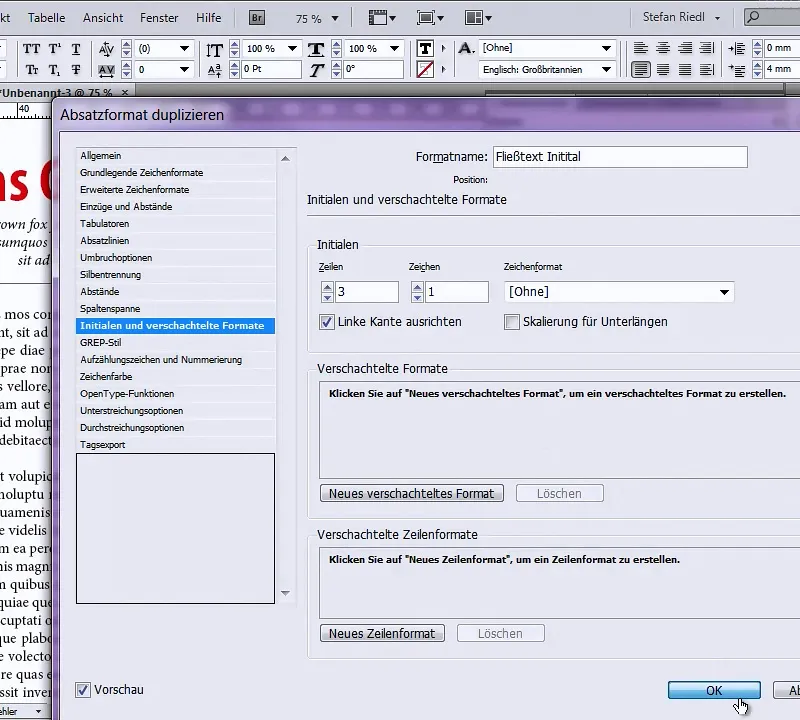Toggle Subscript icon in control panel
Viewport: 800px width, 720px height.
[54, 69]
